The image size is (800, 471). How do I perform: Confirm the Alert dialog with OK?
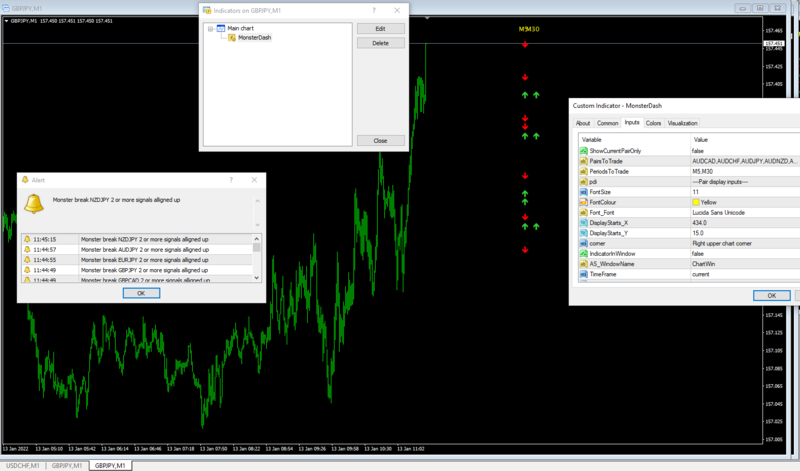[141, 293]
